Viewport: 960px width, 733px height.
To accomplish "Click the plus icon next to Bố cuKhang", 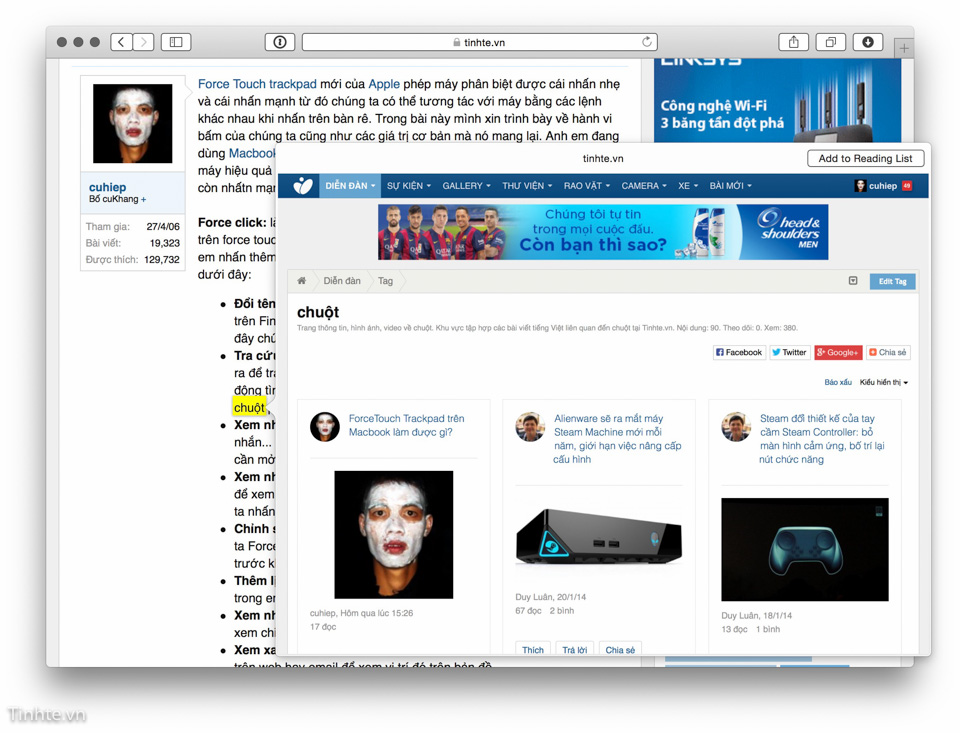I will tap(143, 199).
